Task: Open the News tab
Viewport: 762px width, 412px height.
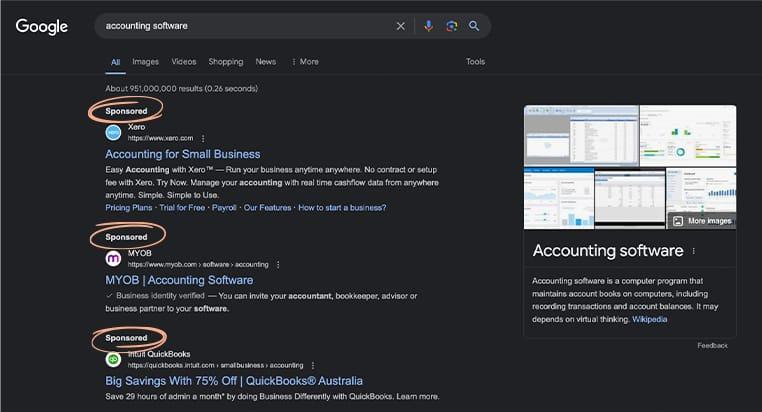Action: (266, 62)
